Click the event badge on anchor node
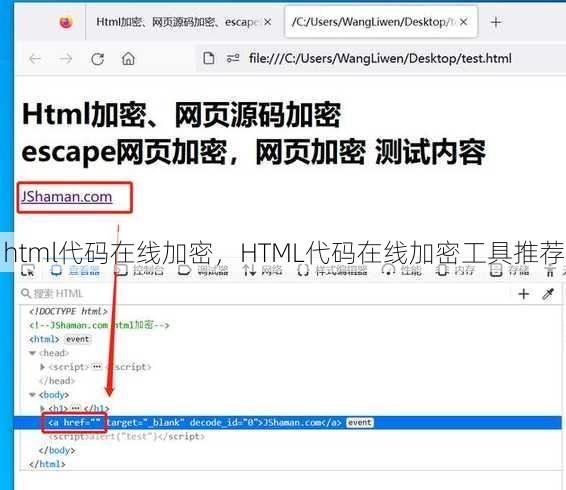The image size is (566, 490). click(x=360, y=422)
